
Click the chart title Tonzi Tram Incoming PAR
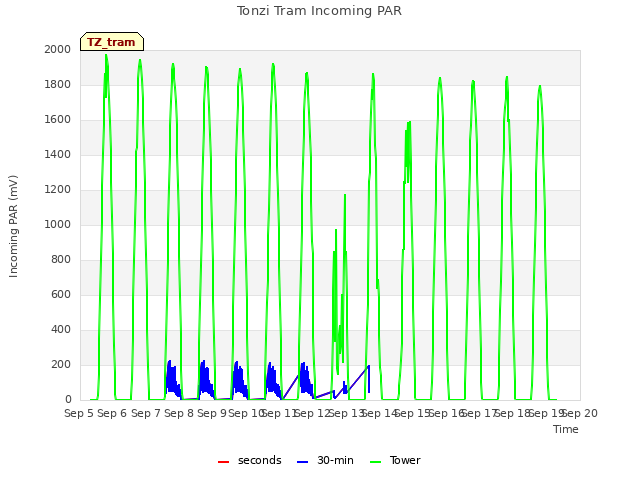click(x=319, y=11)
